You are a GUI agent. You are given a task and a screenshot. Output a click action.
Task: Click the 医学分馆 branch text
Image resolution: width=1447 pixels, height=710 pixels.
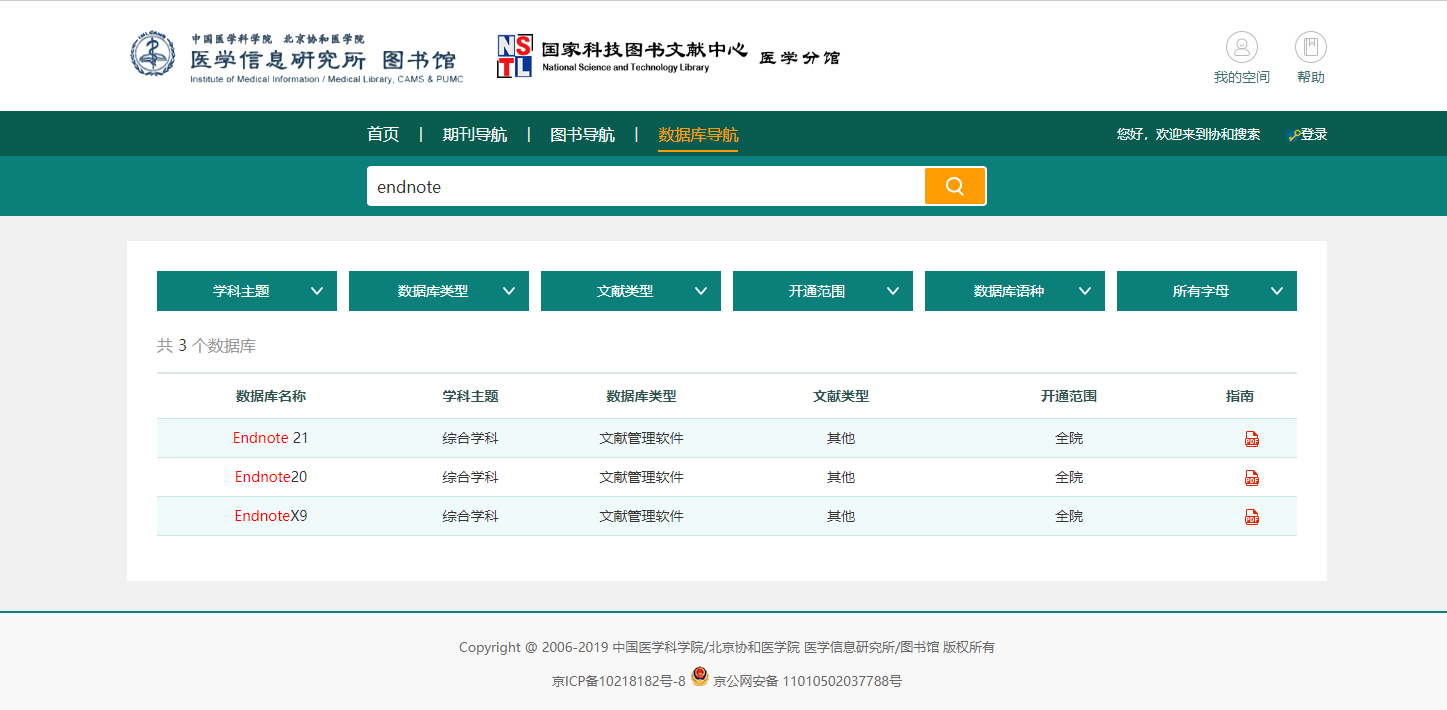tap(800, 58)
